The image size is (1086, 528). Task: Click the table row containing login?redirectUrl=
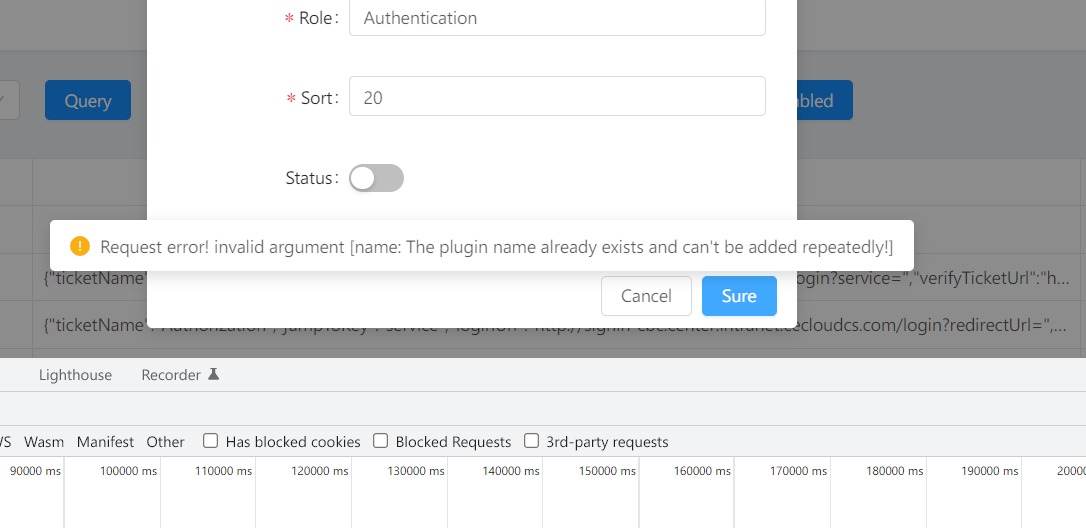click(543, 324)
